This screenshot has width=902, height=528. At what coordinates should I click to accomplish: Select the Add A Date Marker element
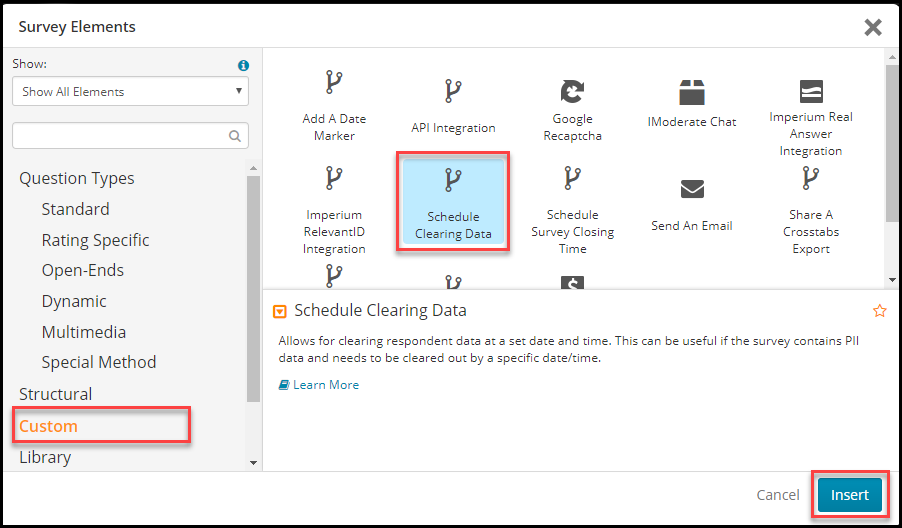click(334, 107)
